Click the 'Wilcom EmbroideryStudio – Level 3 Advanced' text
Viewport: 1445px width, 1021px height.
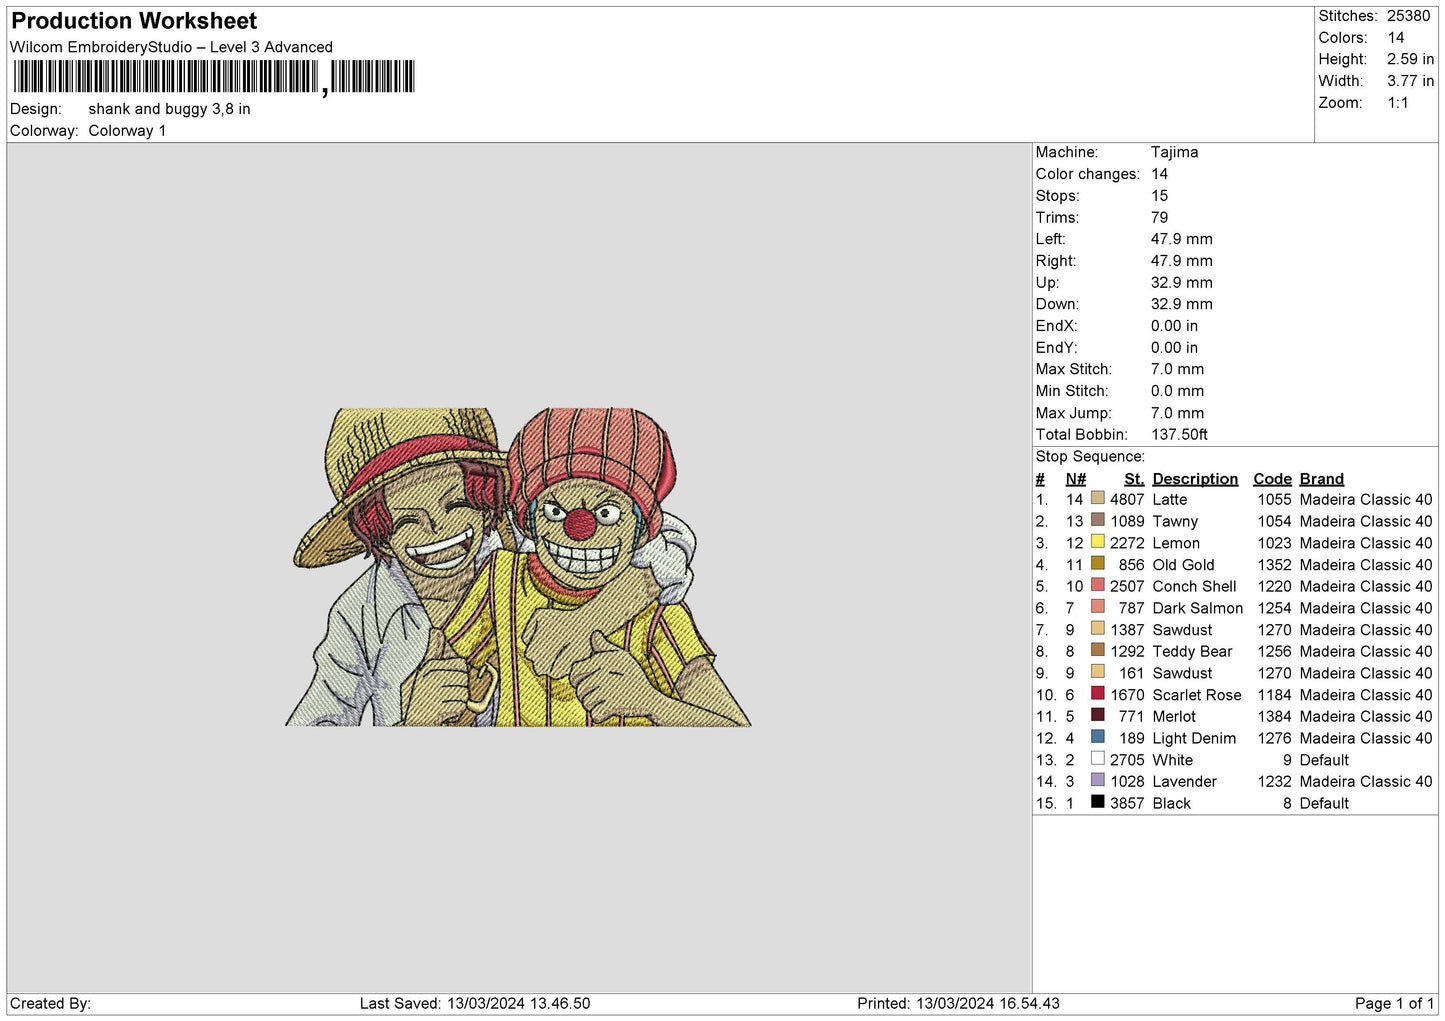point(171,47)
